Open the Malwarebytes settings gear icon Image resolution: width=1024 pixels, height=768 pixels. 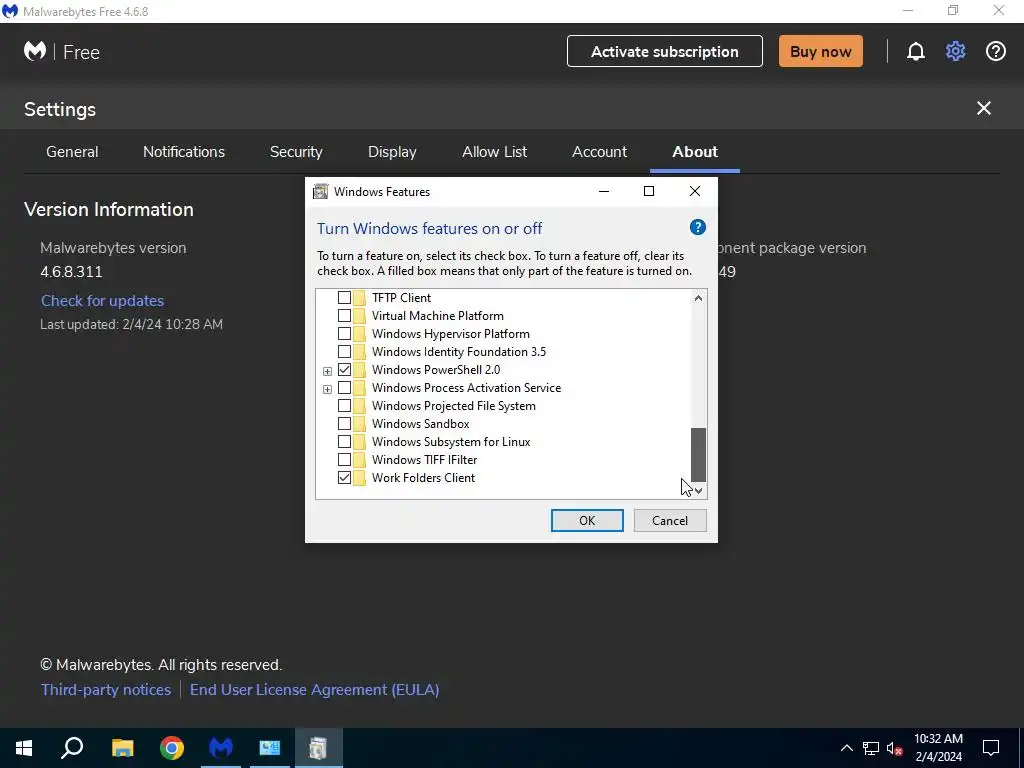pos(955,52)
